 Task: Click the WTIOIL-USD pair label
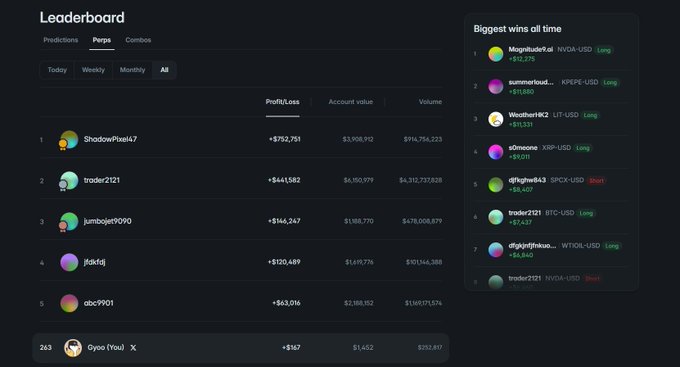581,246
